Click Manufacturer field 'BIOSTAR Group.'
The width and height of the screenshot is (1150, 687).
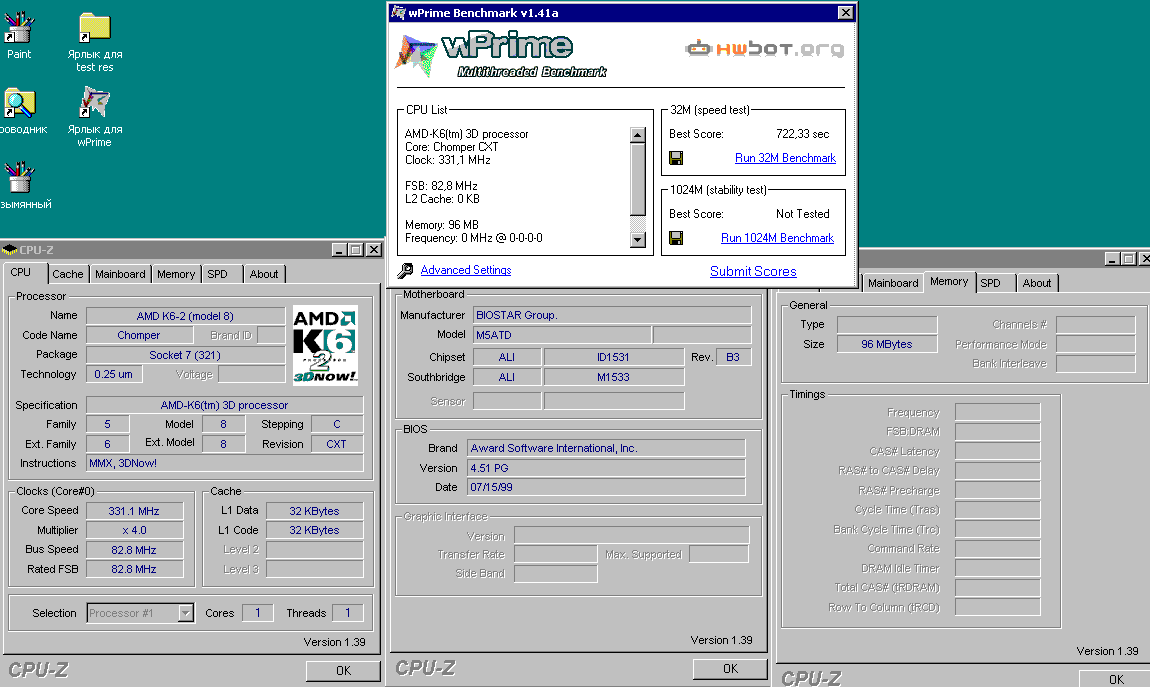pos(612,315)
